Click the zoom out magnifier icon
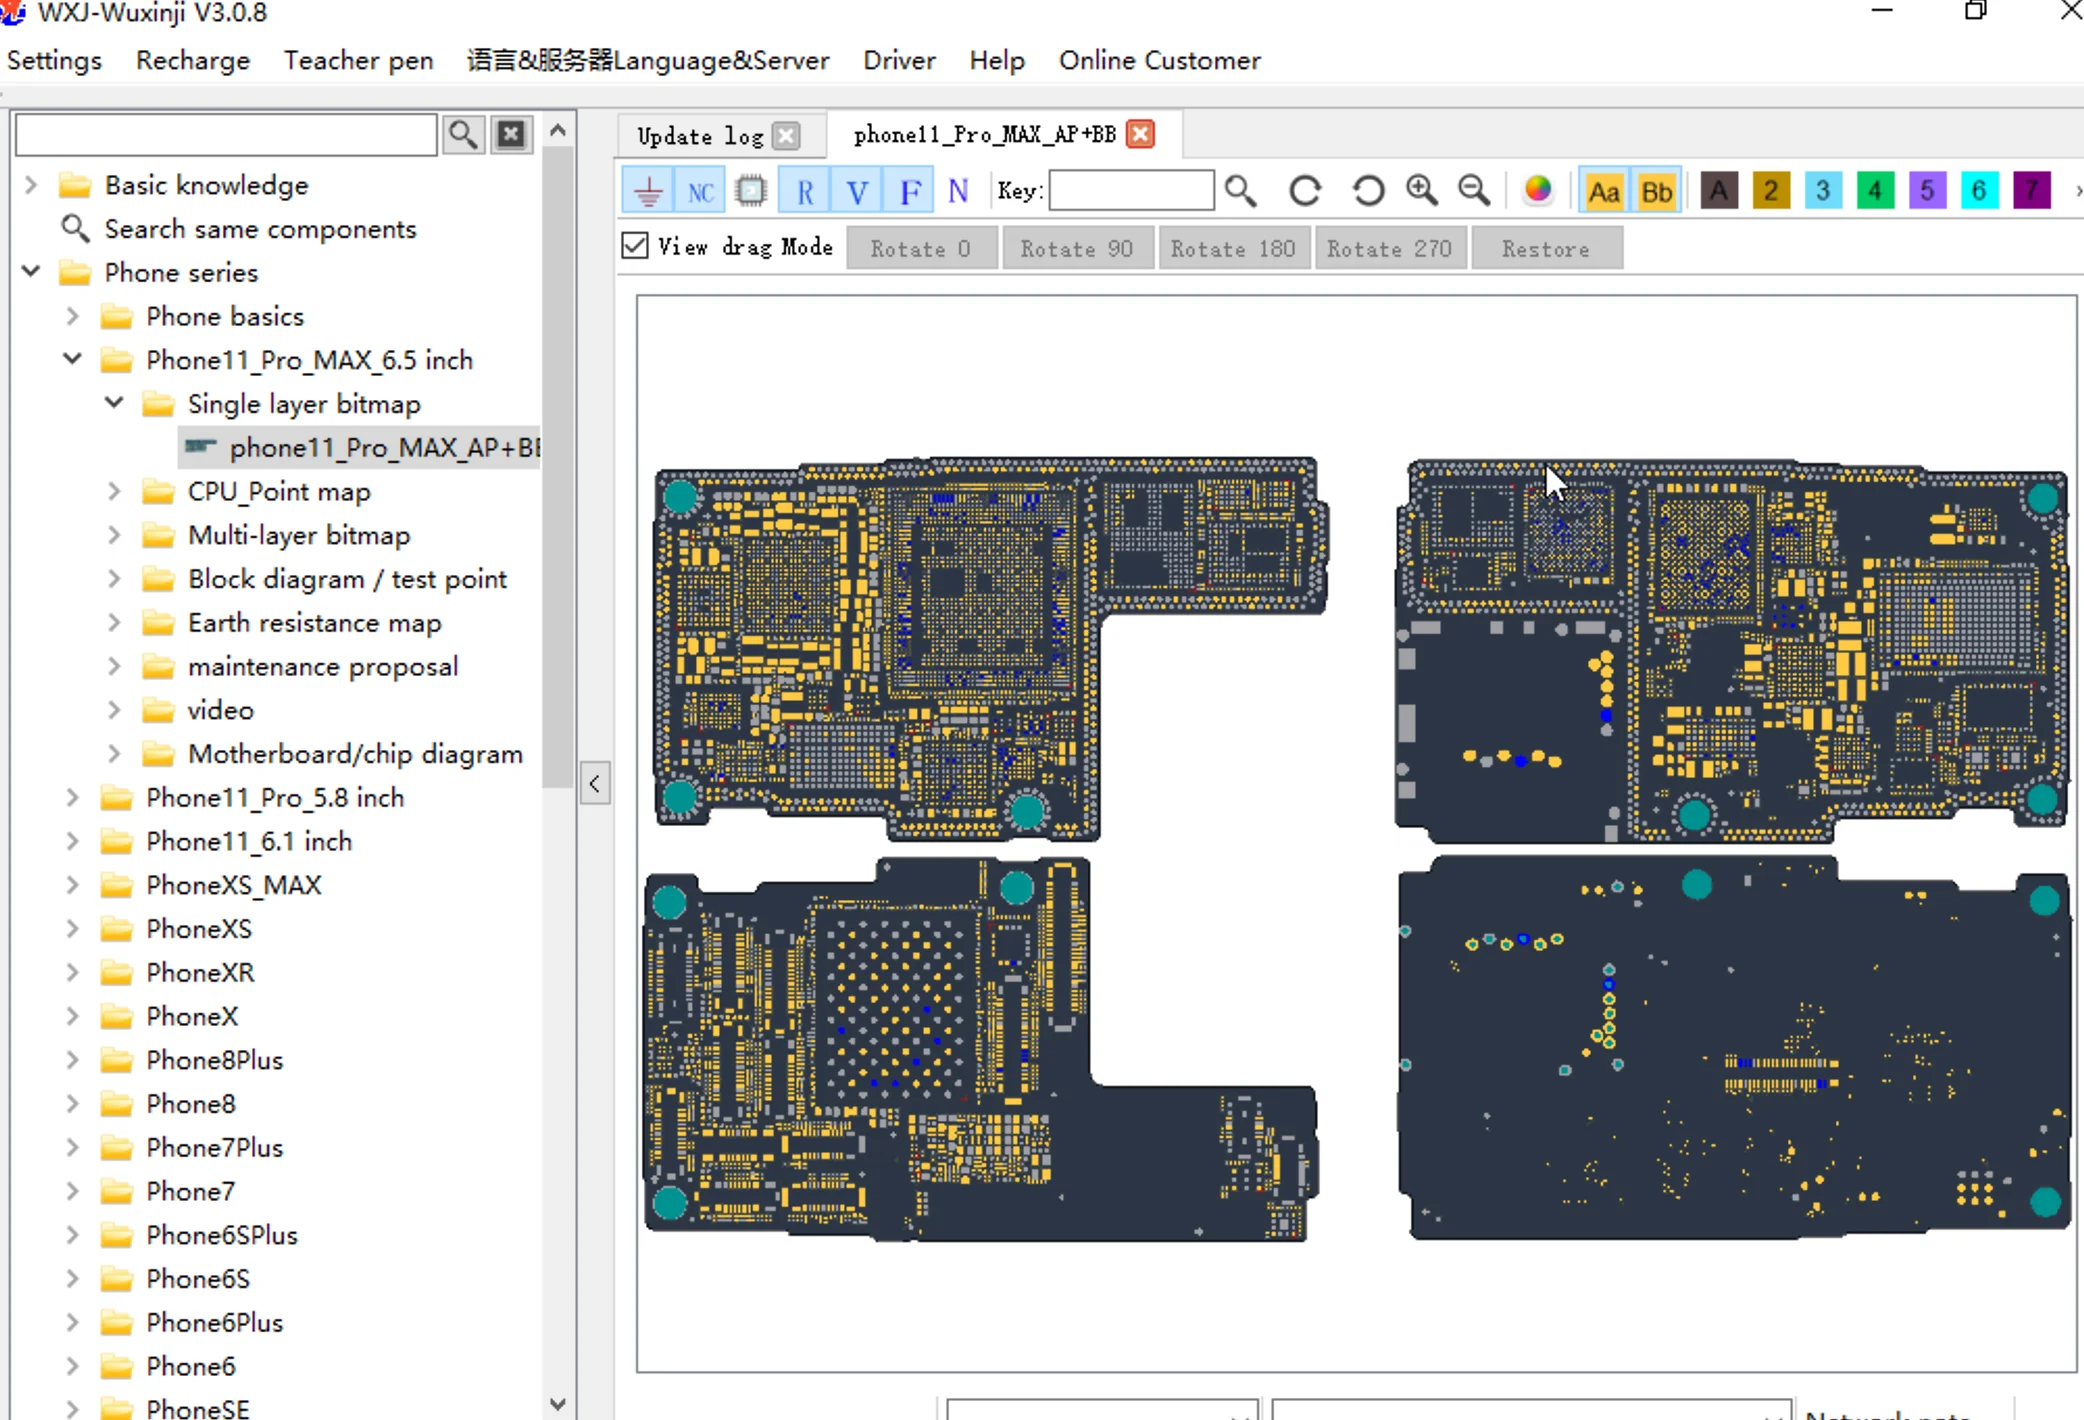2084x1420 pixels. (x=1473, y=190)
